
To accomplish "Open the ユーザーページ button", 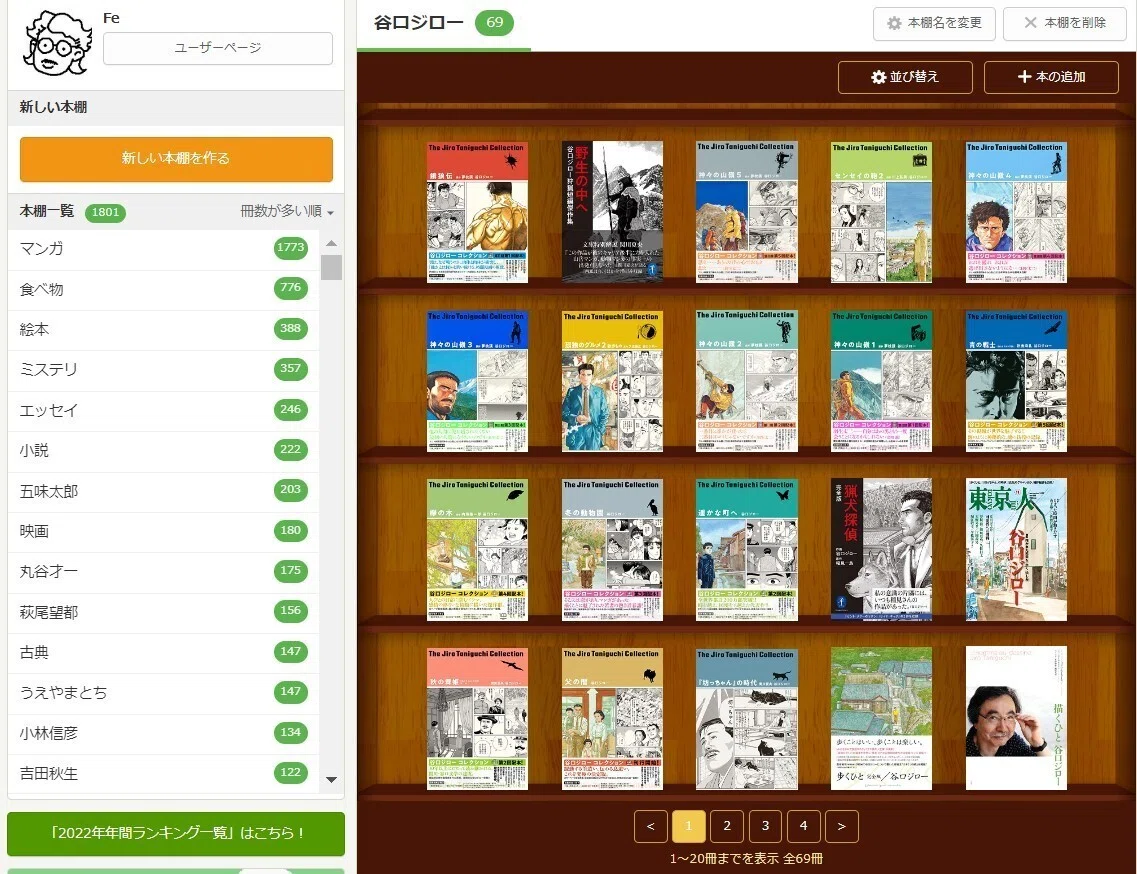I will tap(218, 48).
